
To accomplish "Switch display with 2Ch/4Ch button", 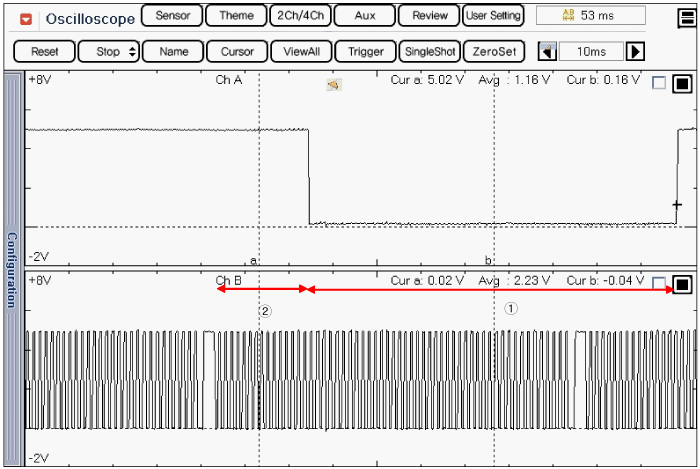I will coord(300,16).
